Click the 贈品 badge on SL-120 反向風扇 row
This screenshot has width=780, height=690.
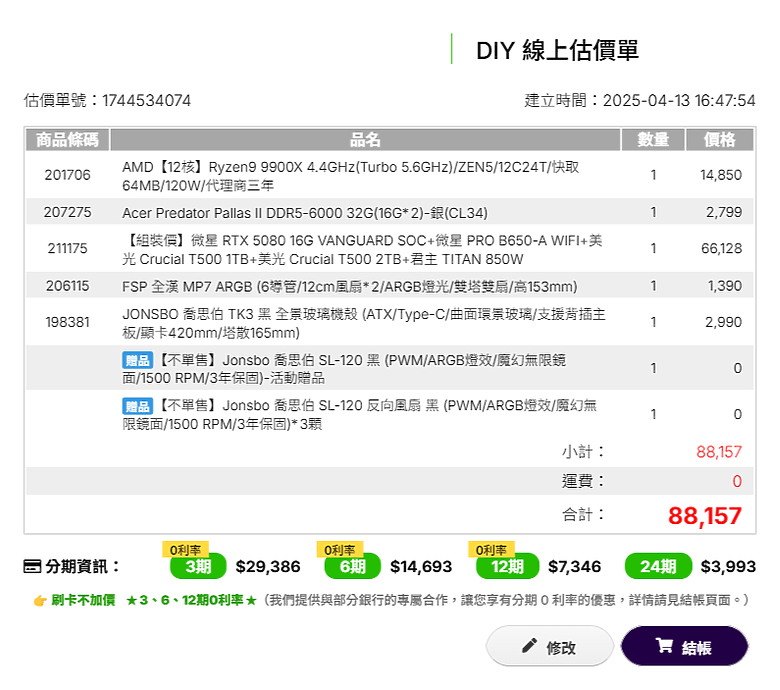point(137,406)
